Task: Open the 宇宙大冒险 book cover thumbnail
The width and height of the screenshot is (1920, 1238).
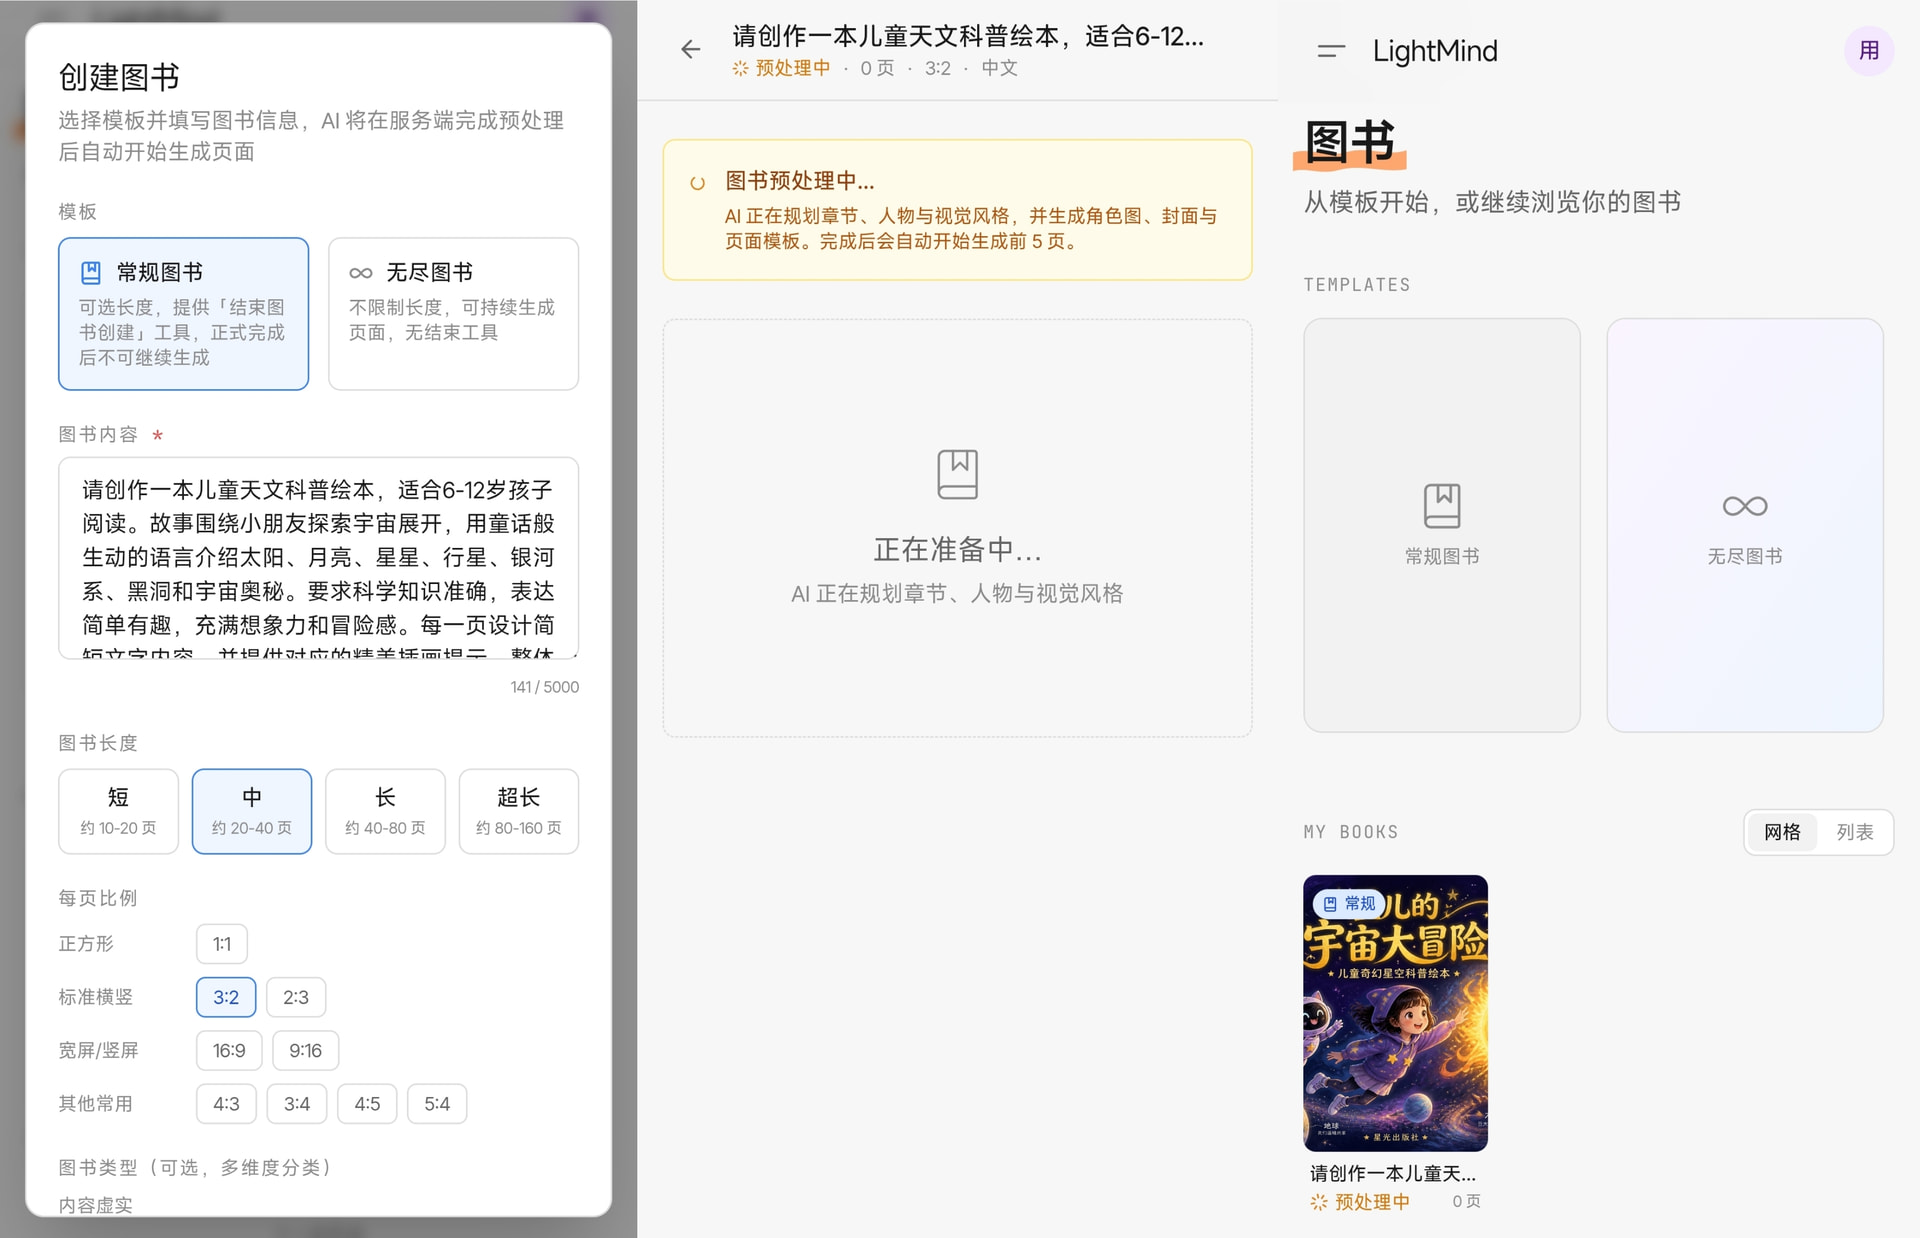Action: 1395,1013
